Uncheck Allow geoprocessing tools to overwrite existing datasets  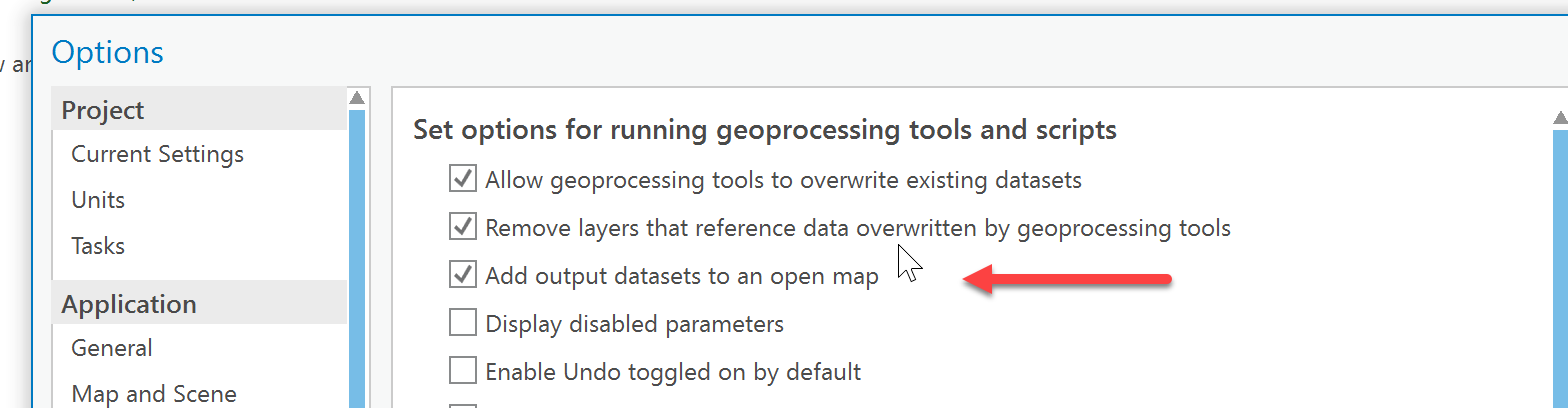click(x=462, y=180)
